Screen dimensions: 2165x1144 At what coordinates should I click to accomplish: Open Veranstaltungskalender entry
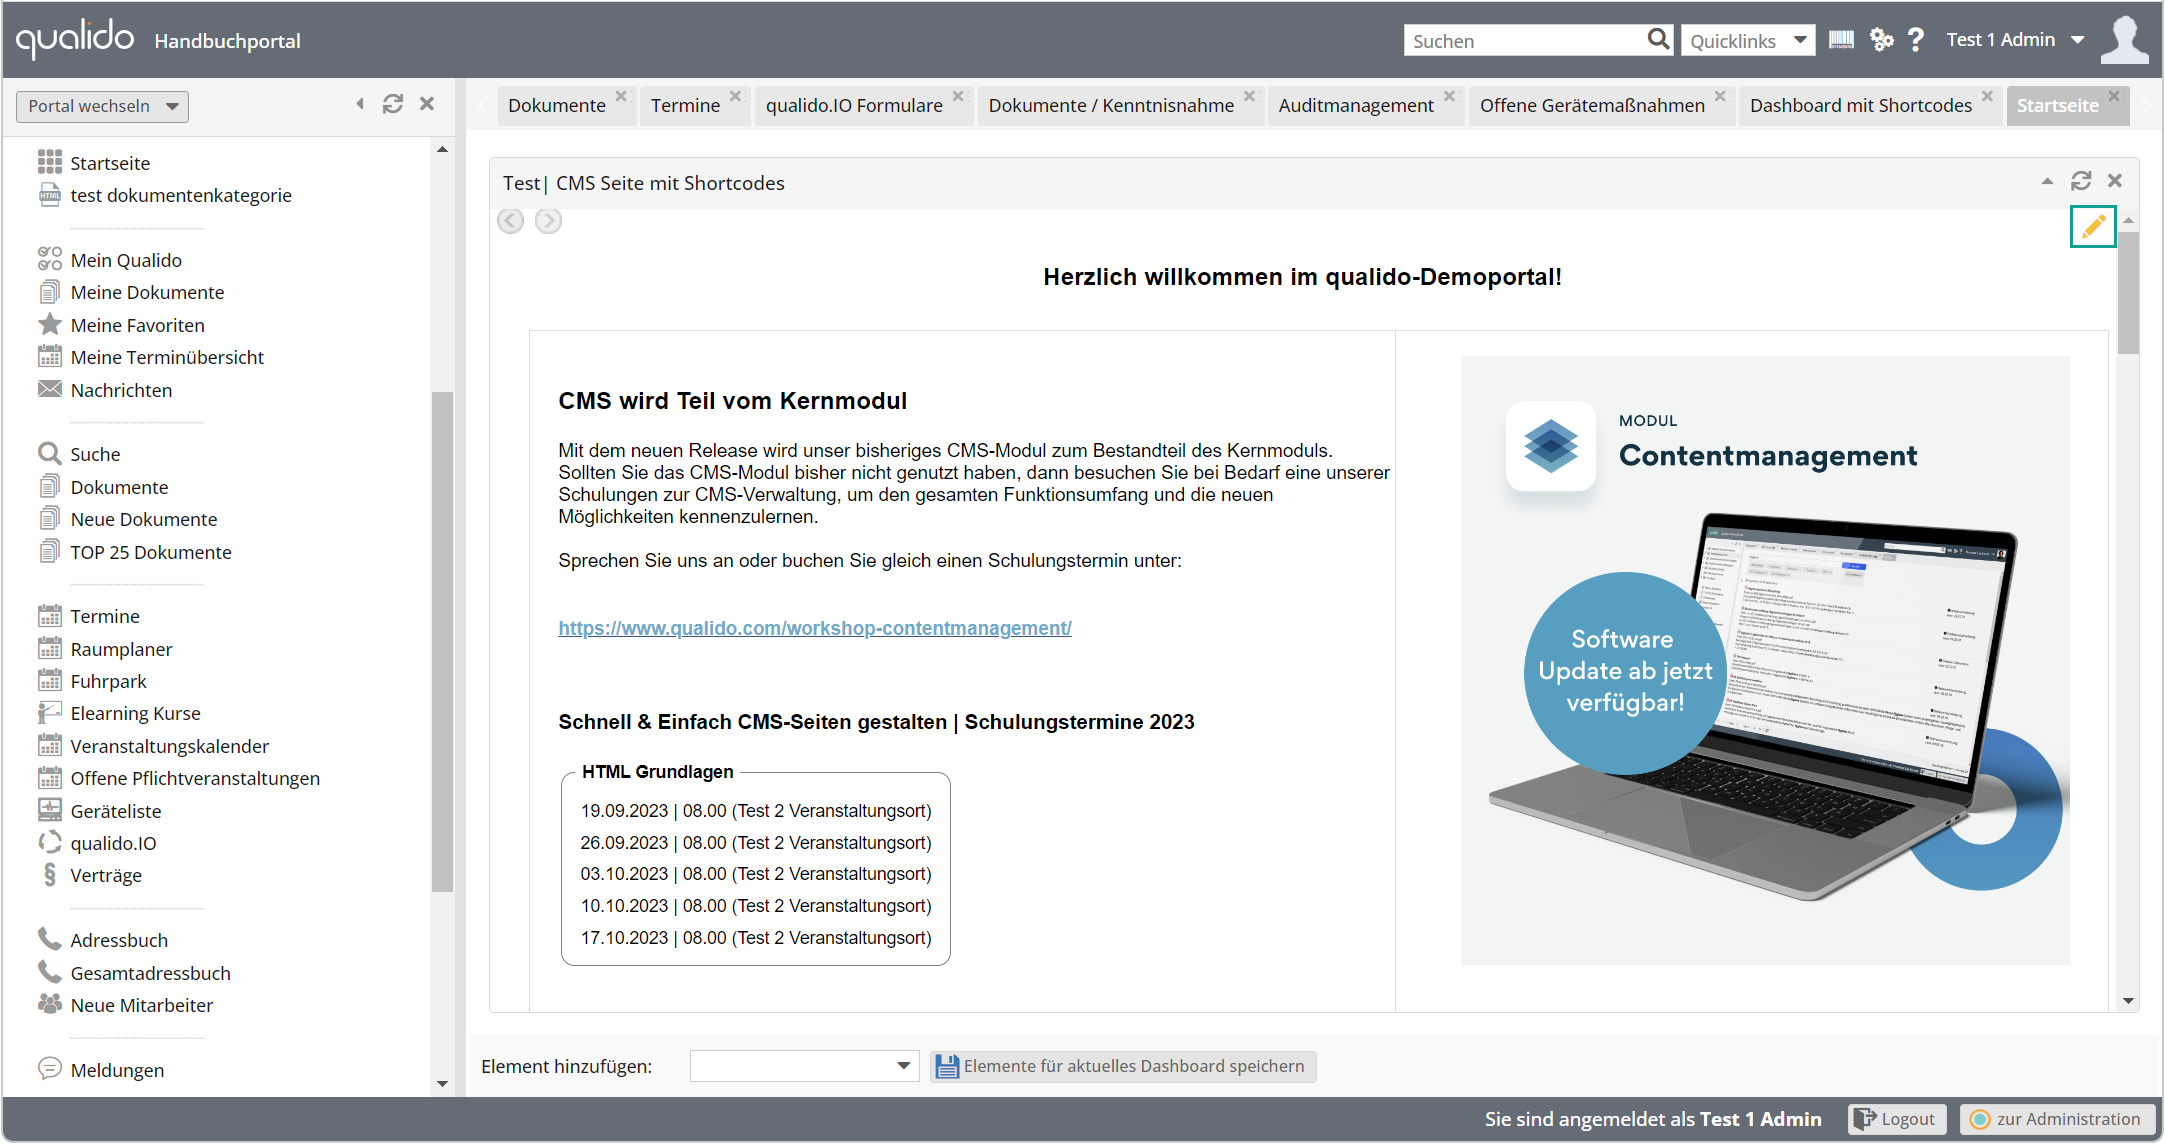[x=153, y=746]
